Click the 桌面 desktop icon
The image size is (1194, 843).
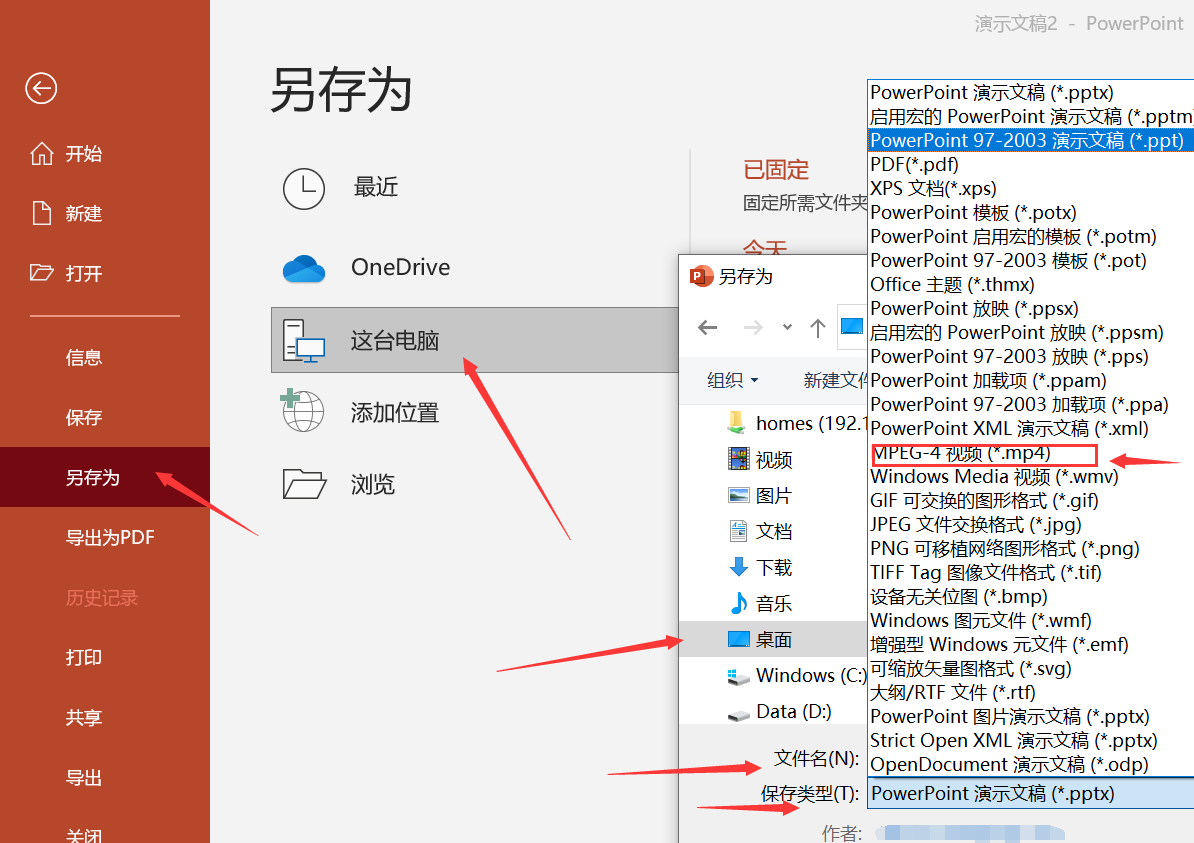pos(739,639)
